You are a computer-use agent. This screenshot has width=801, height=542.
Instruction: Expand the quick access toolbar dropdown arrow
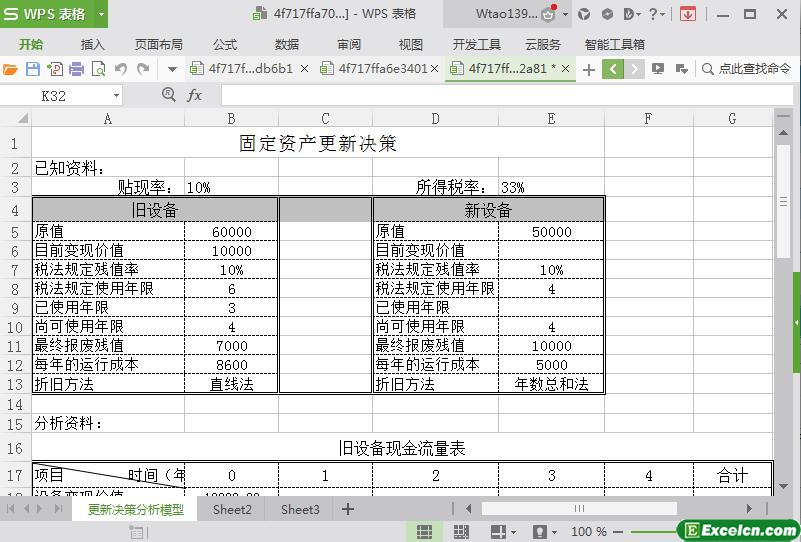[x=172, y=69]
